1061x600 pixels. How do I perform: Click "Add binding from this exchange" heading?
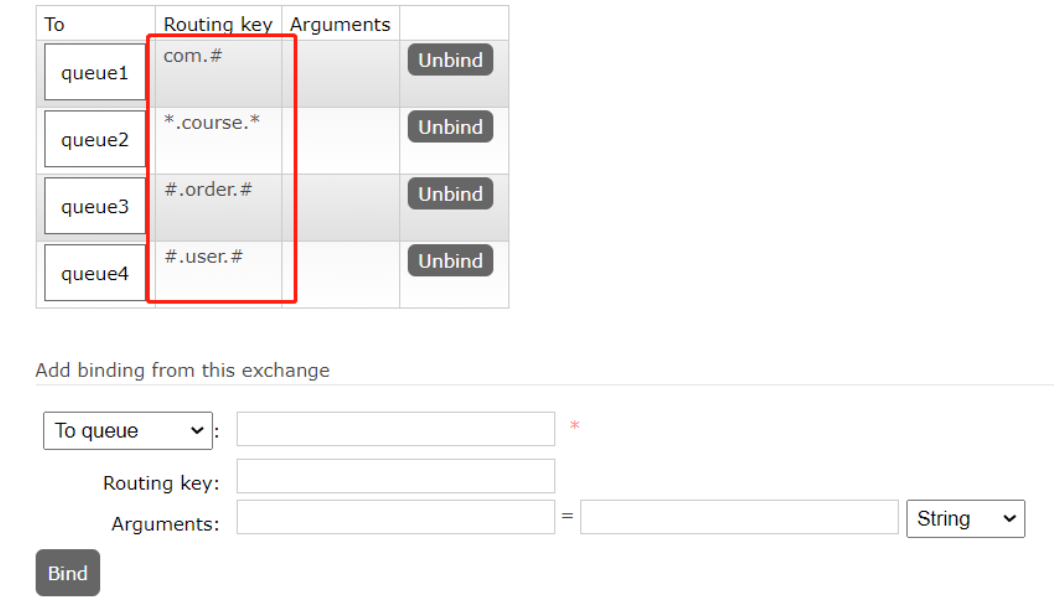point(183,370)
